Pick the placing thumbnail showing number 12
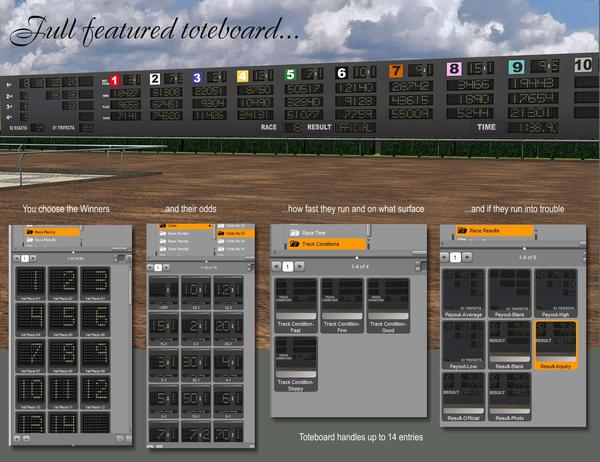This screenshot has width=600, height=462. [x=95, y=392]
